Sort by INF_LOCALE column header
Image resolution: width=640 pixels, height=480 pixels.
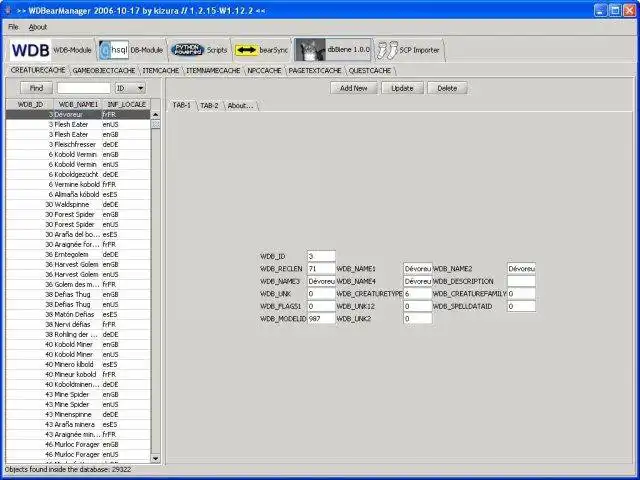coord(126,104)
